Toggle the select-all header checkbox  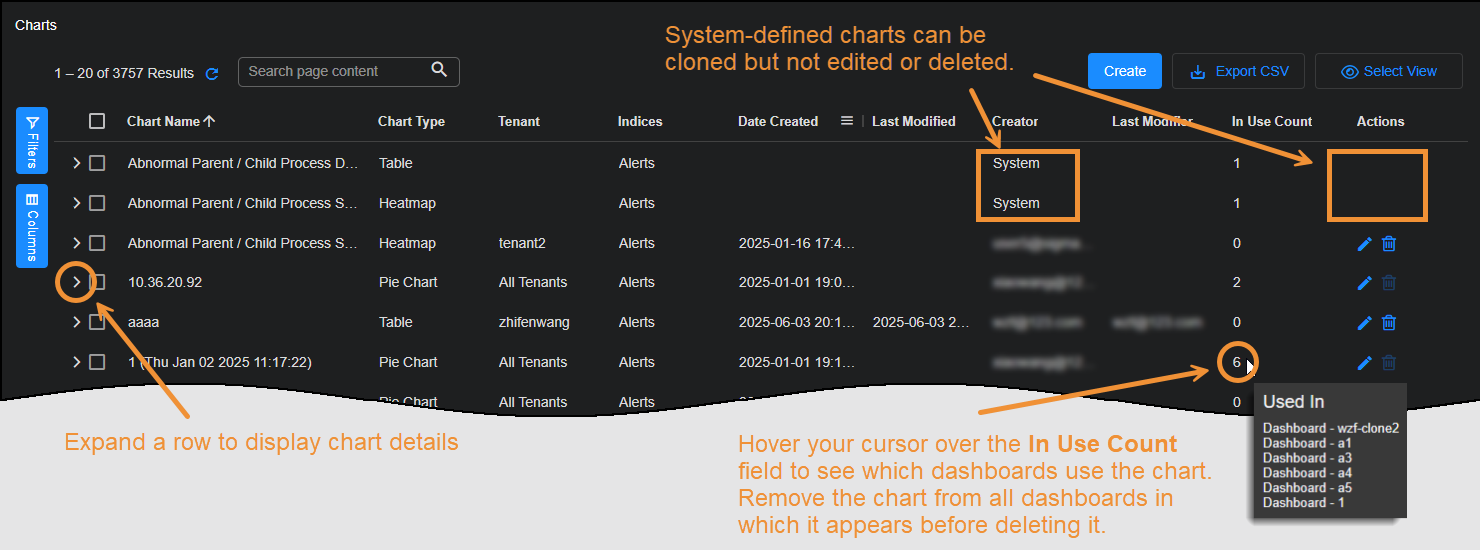click(97, 121)
